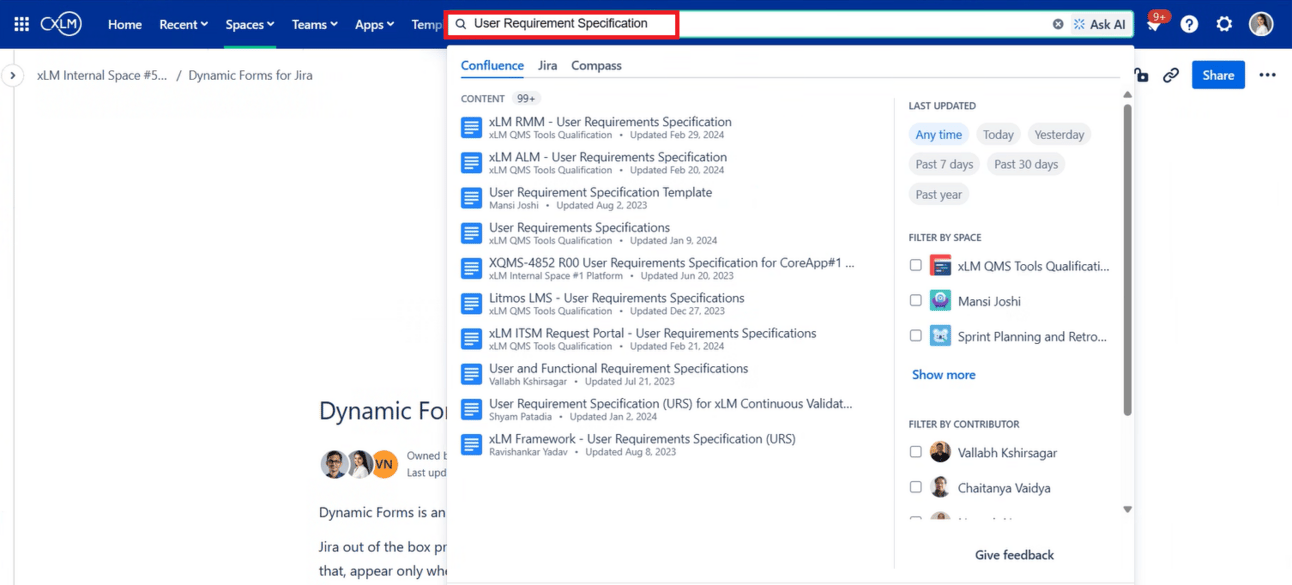Image resolution: width=1292 pixels, height=585 pixels.
Task: Check the xLM QMS Tools Qualification space filter
Action: [915, 266]
